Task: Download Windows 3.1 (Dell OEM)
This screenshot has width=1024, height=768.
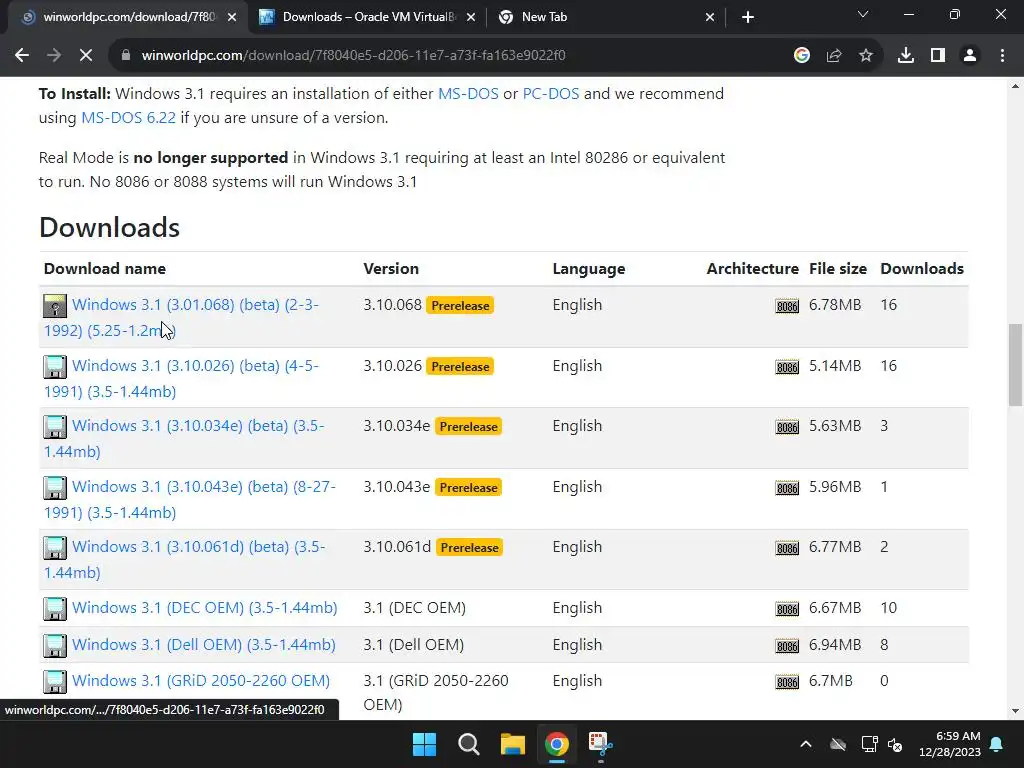Action: [204, 645]
